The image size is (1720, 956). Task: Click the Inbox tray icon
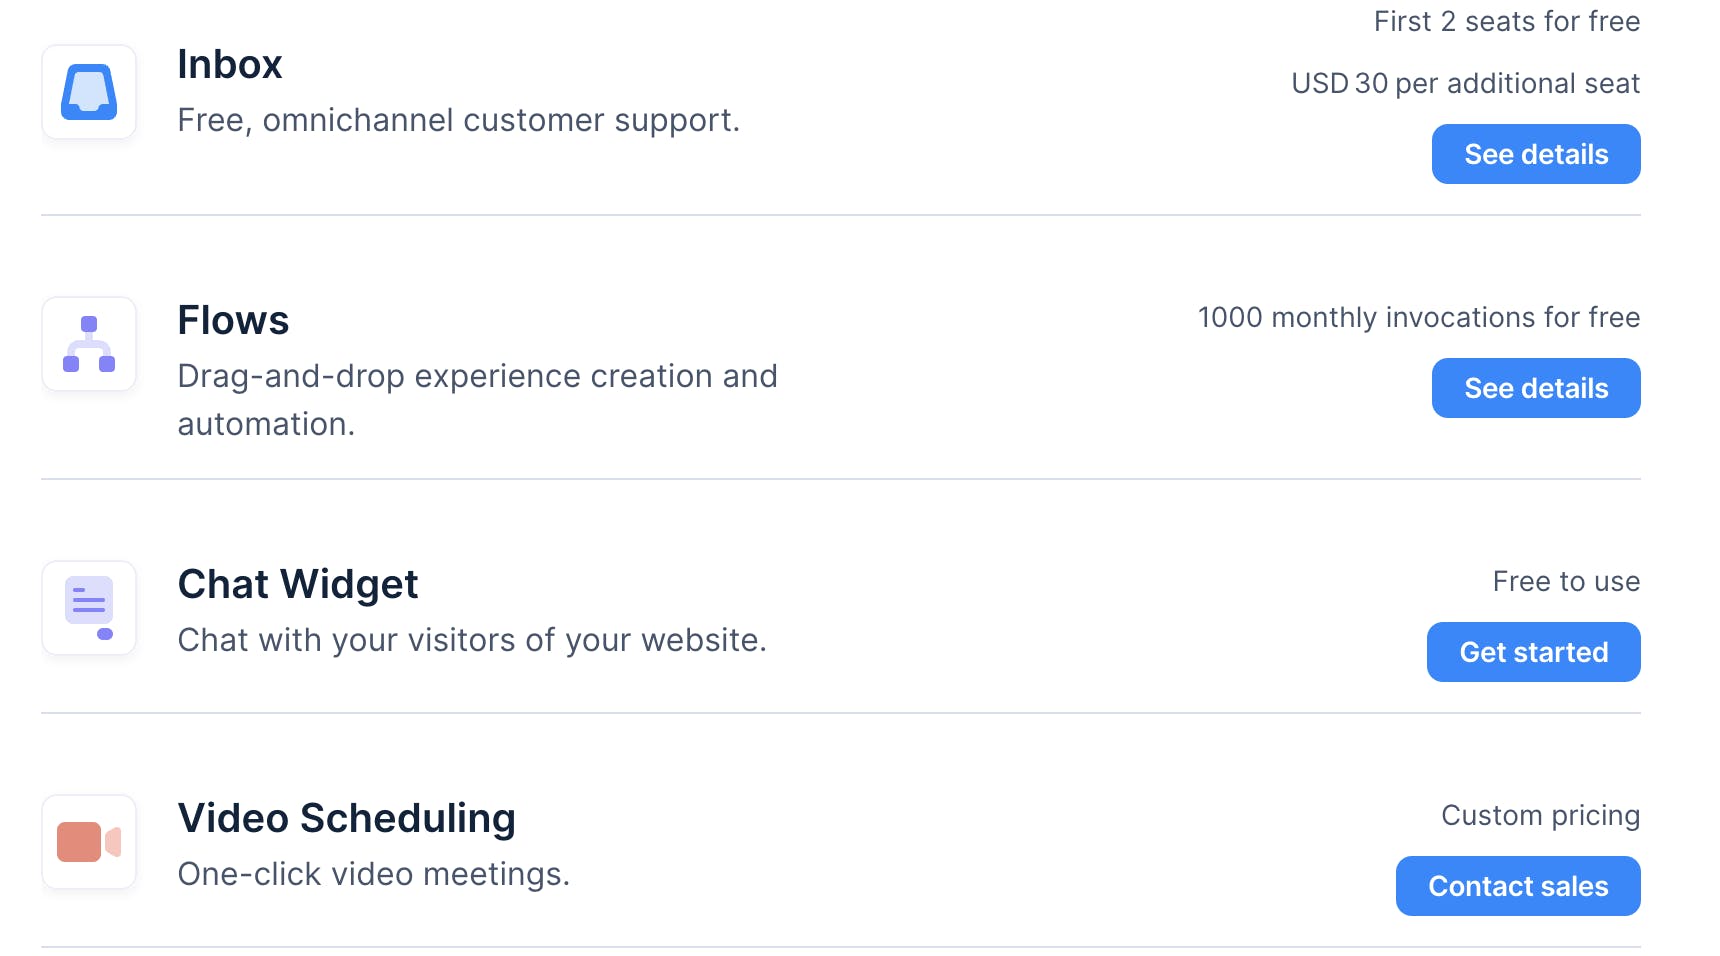point(89,92)
